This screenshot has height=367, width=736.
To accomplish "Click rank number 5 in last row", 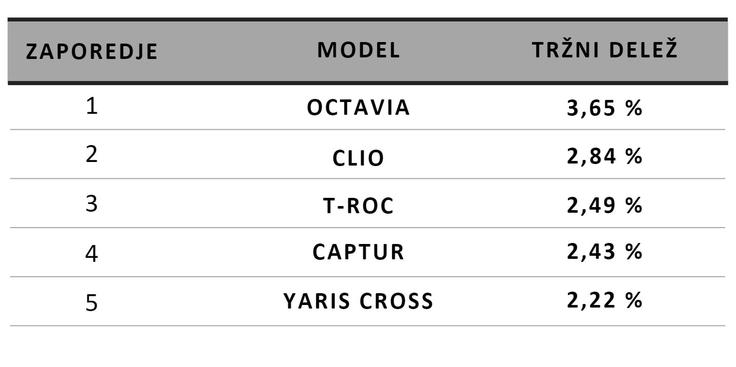I will [92, 303].
